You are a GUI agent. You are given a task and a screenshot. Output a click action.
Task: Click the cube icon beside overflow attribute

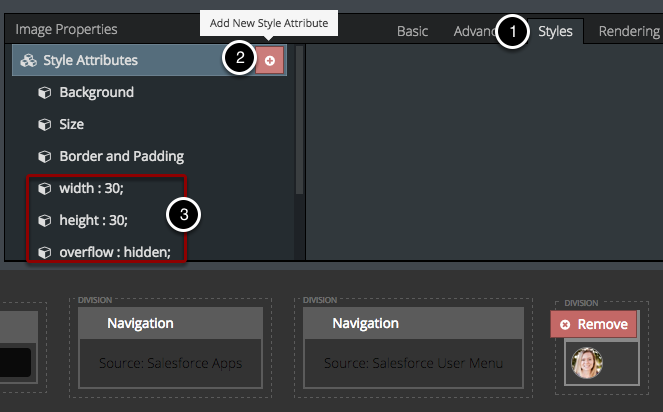pyautogui.click(x=44, y=252)
